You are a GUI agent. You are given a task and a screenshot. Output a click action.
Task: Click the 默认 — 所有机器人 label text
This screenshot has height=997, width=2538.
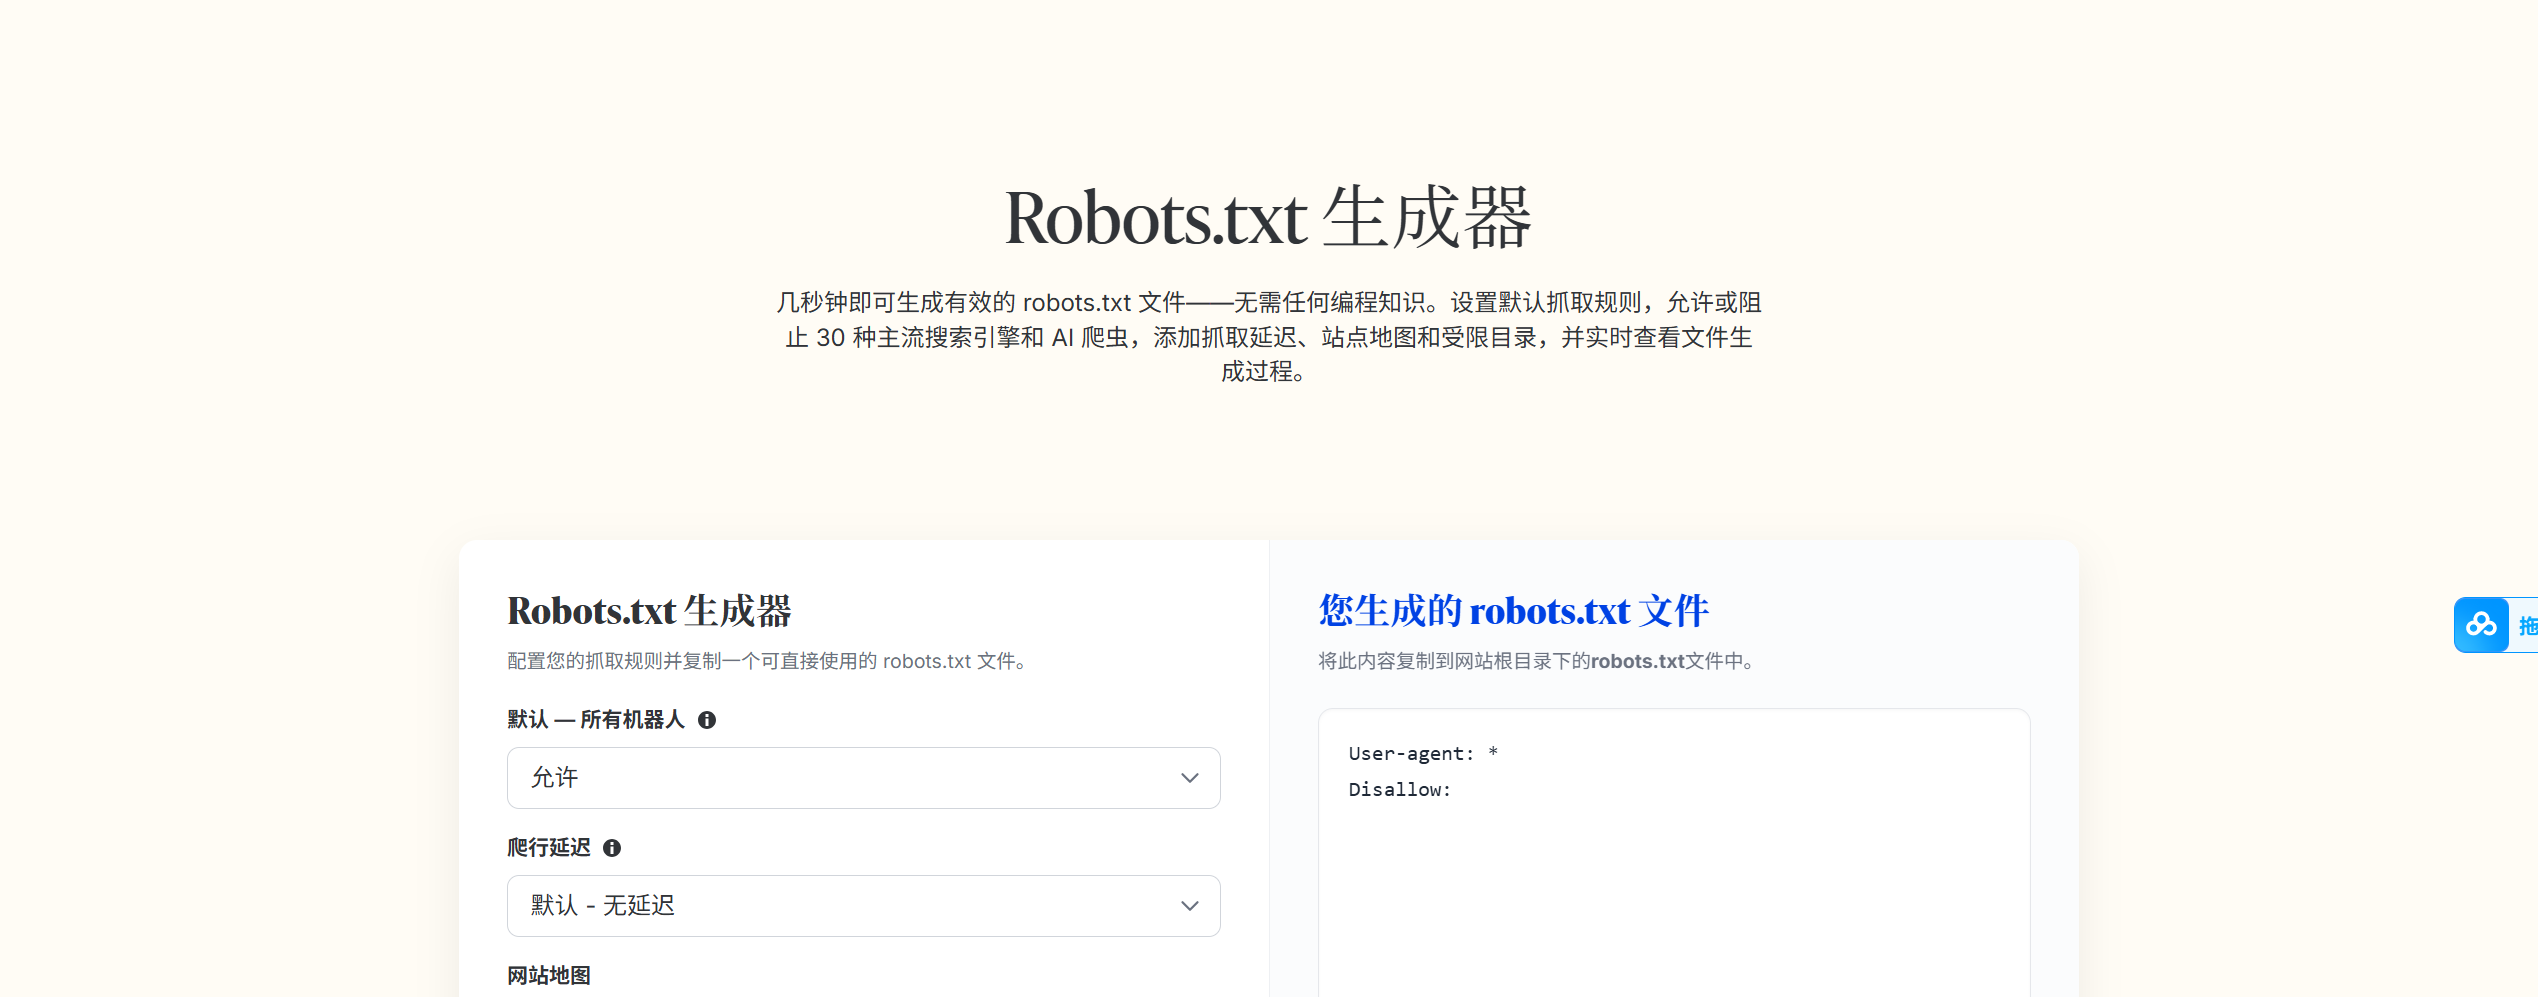[596, 720]
